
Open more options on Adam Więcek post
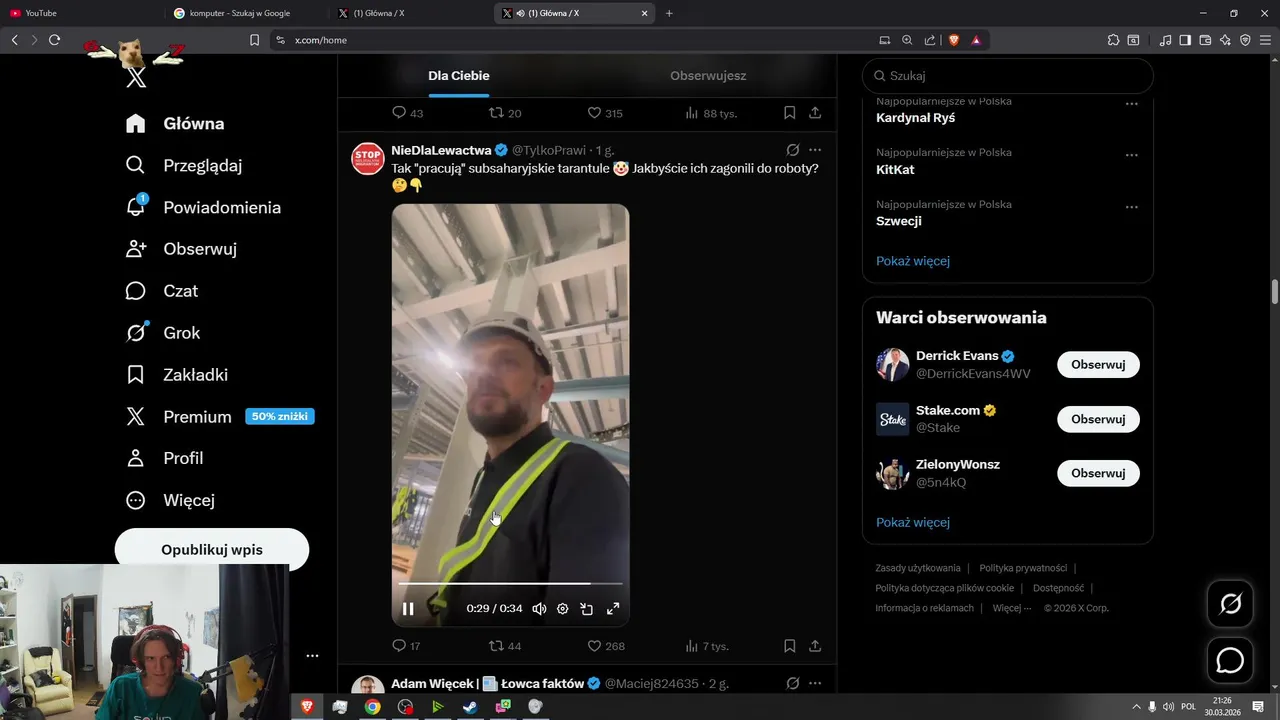click(815, 683)
